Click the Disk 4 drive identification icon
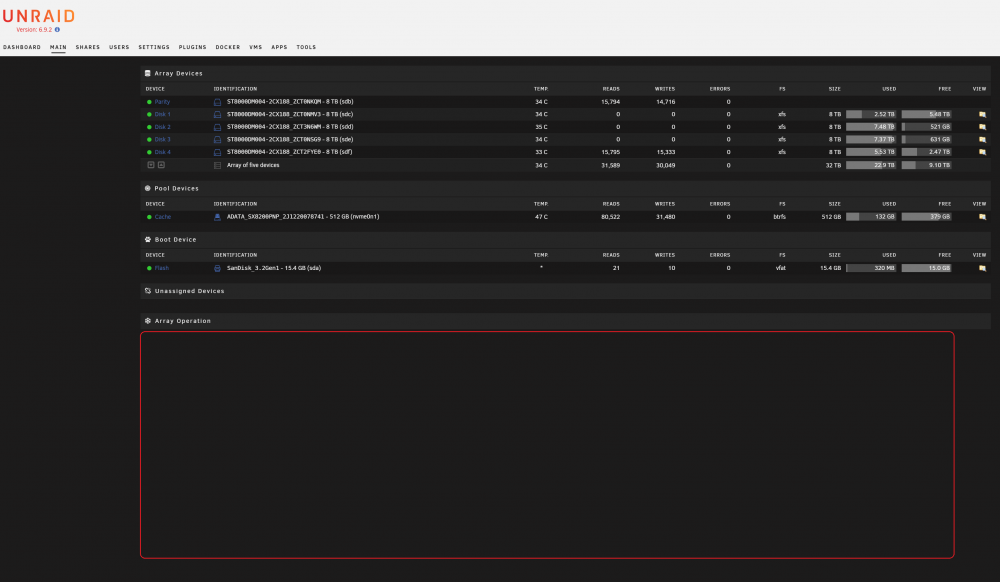 (x=217, y=152)
